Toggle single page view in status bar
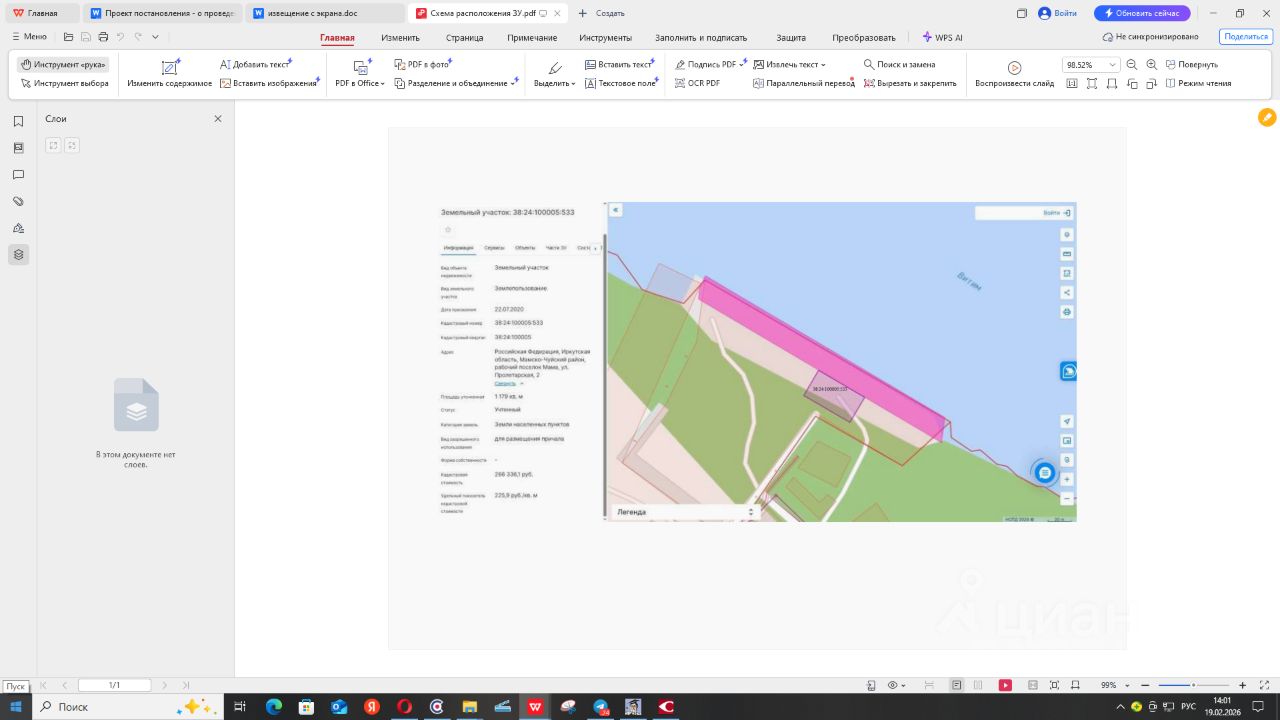Screen dimensions: 1280x720 pyautogui.click(x=957, y=685)
